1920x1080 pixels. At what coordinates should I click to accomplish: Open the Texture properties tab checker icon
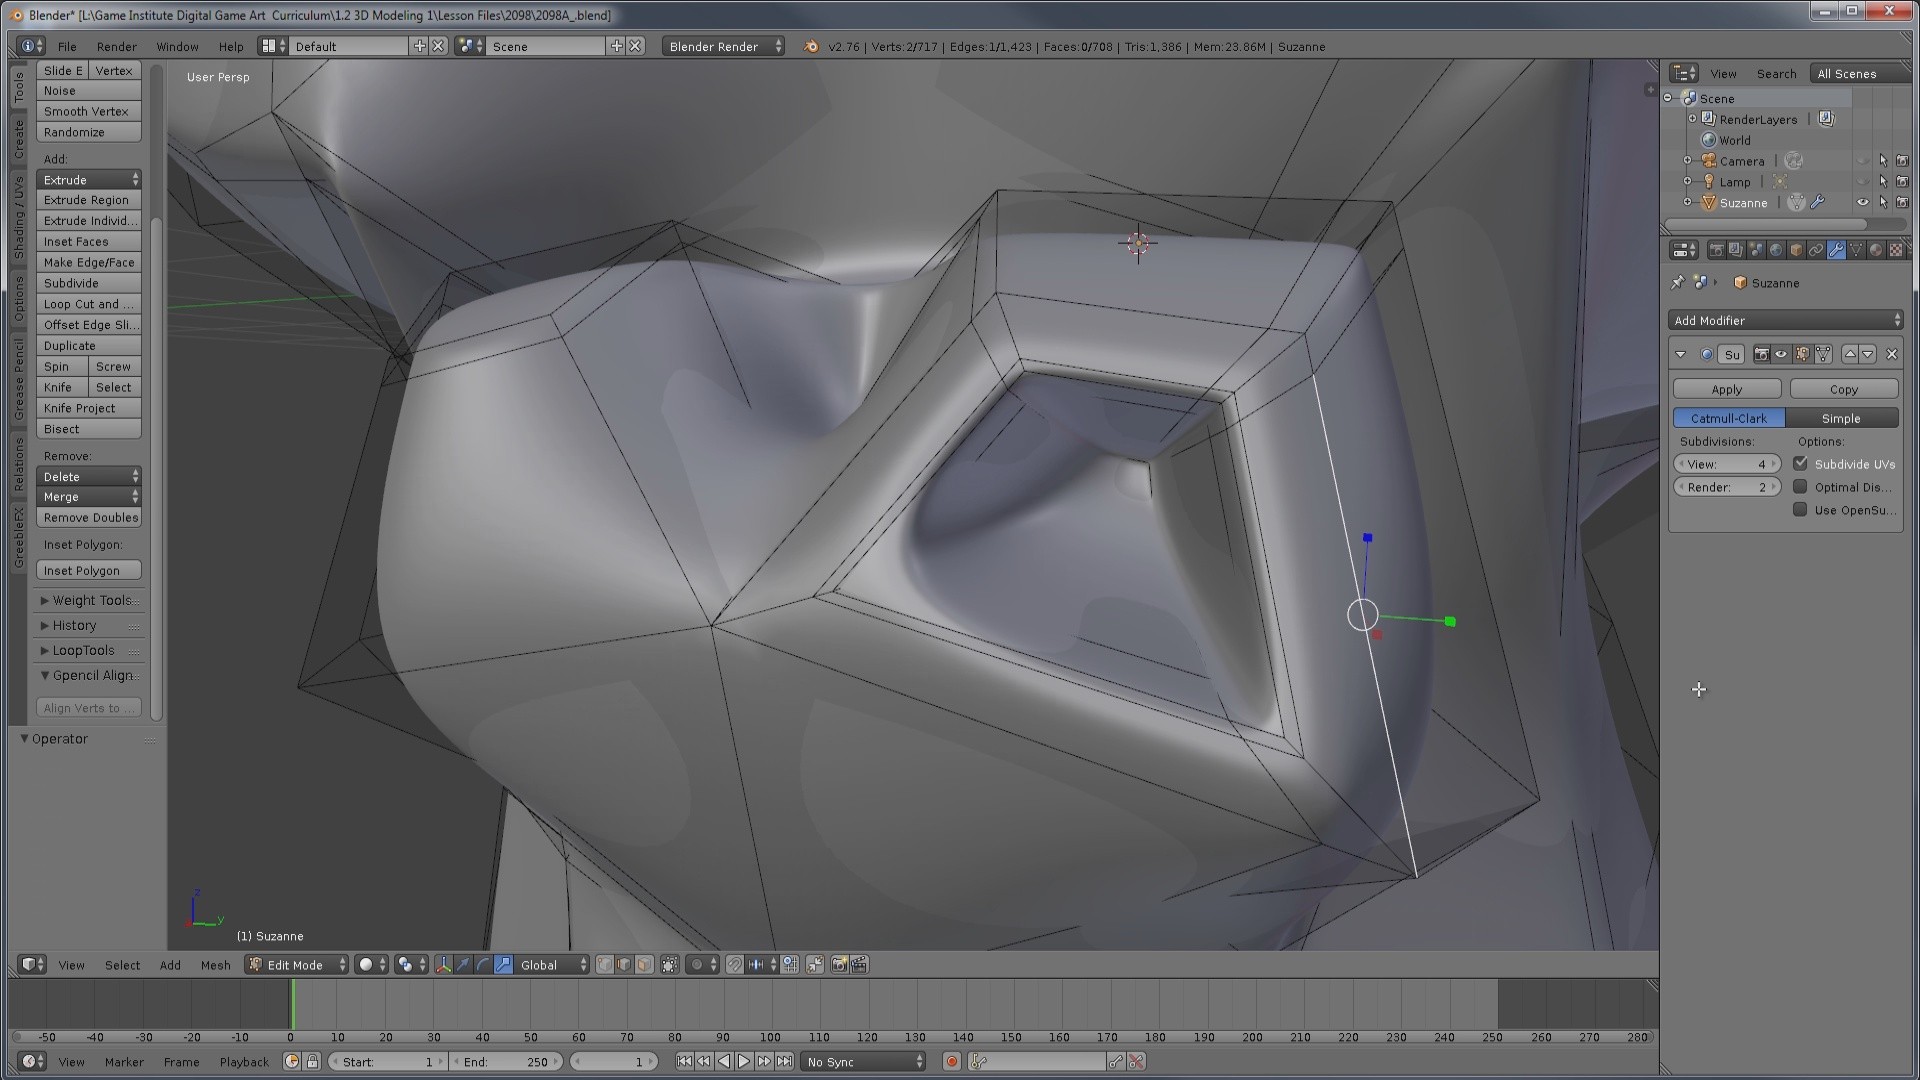[1896, 250]
